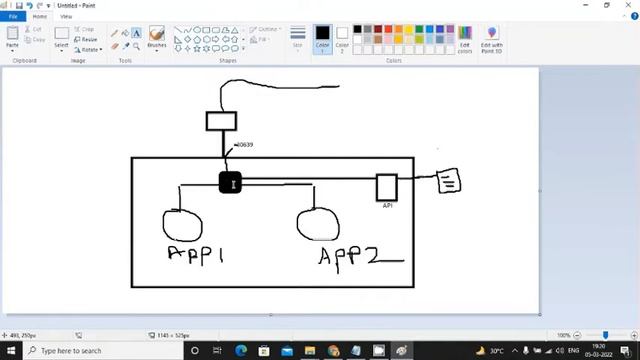640x360 pixels.
Task: Select Color 2 background box
Action: coord(342,39)
